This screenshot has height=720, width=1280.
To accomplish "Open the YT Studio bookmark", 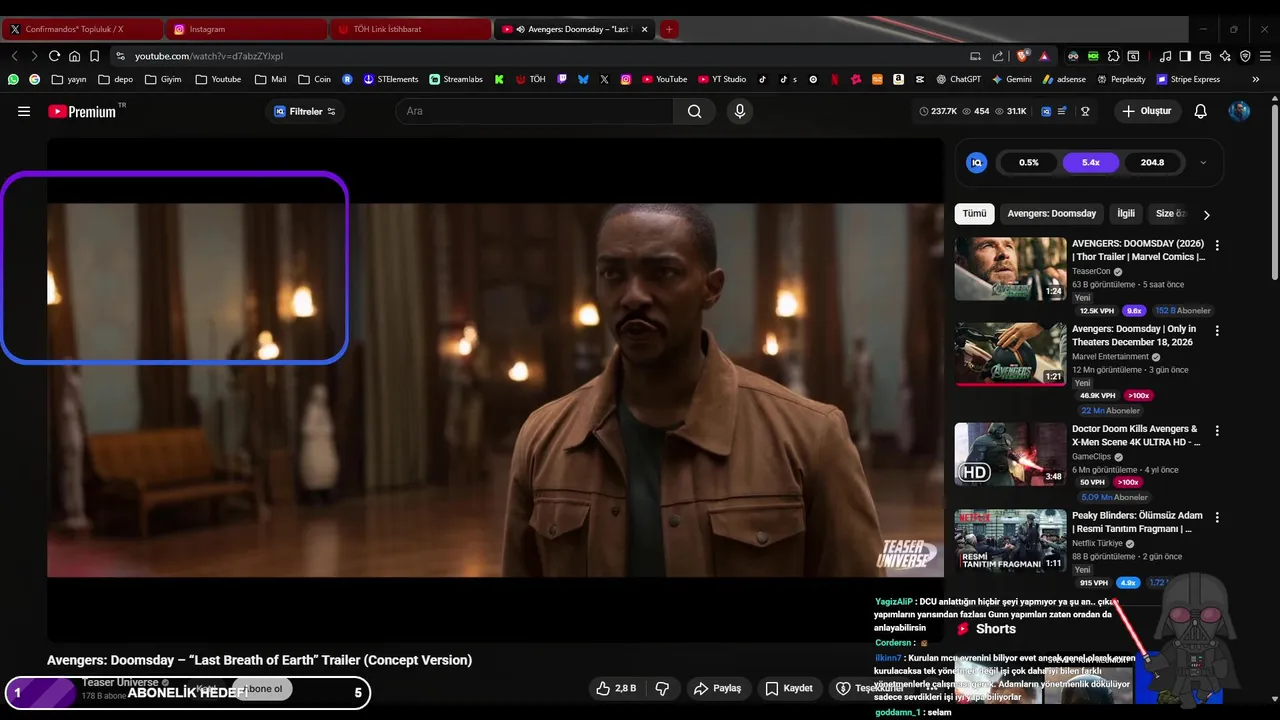I will (x=721, y=79).
